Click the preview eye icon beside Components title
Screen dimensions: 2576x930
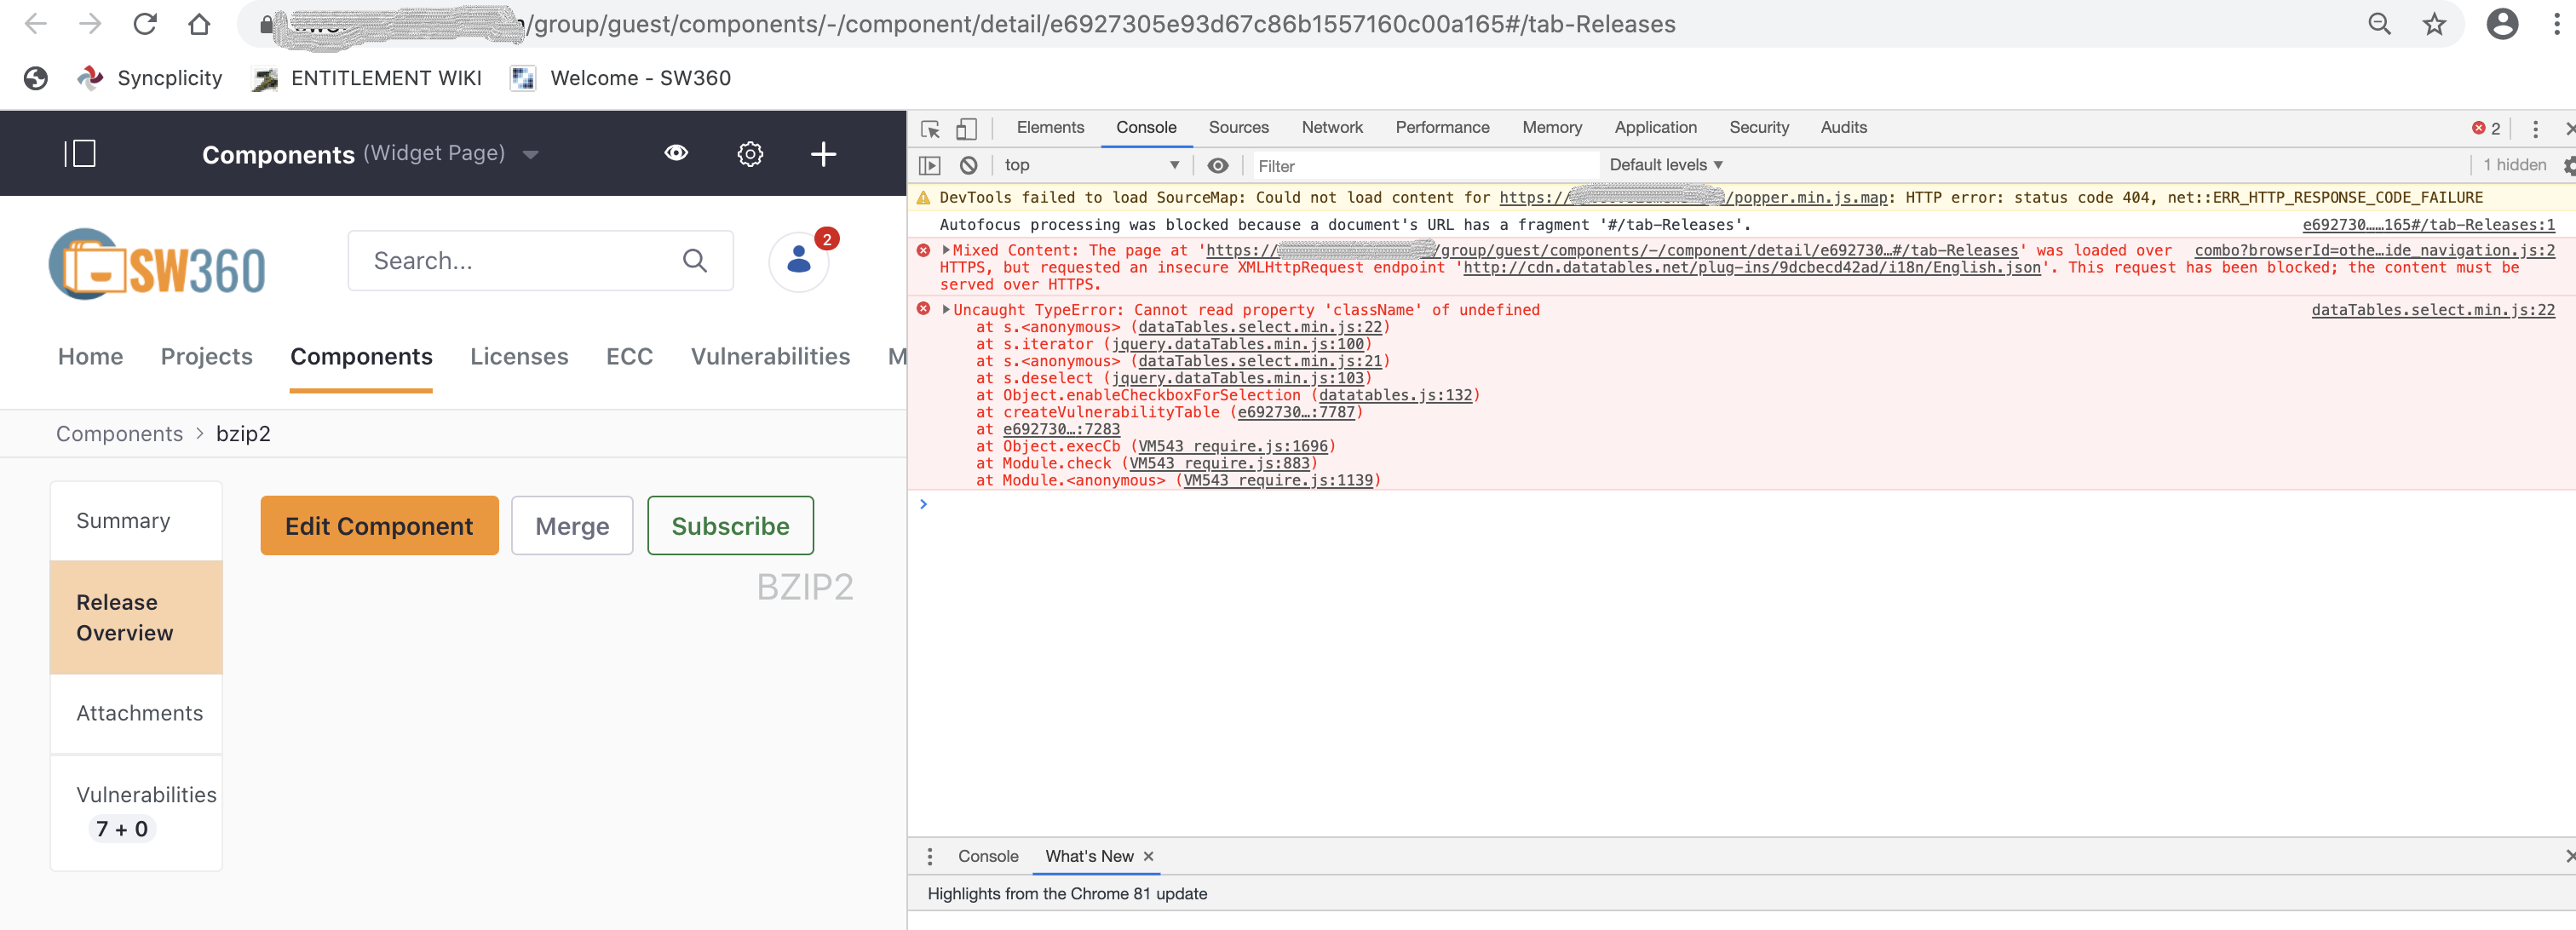click(677, 153)
